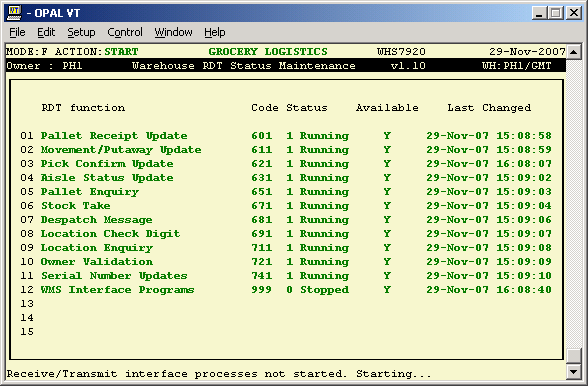This screenshot has height=386, width=588.
Task: Open the Window menu
Action: (173, 32)
